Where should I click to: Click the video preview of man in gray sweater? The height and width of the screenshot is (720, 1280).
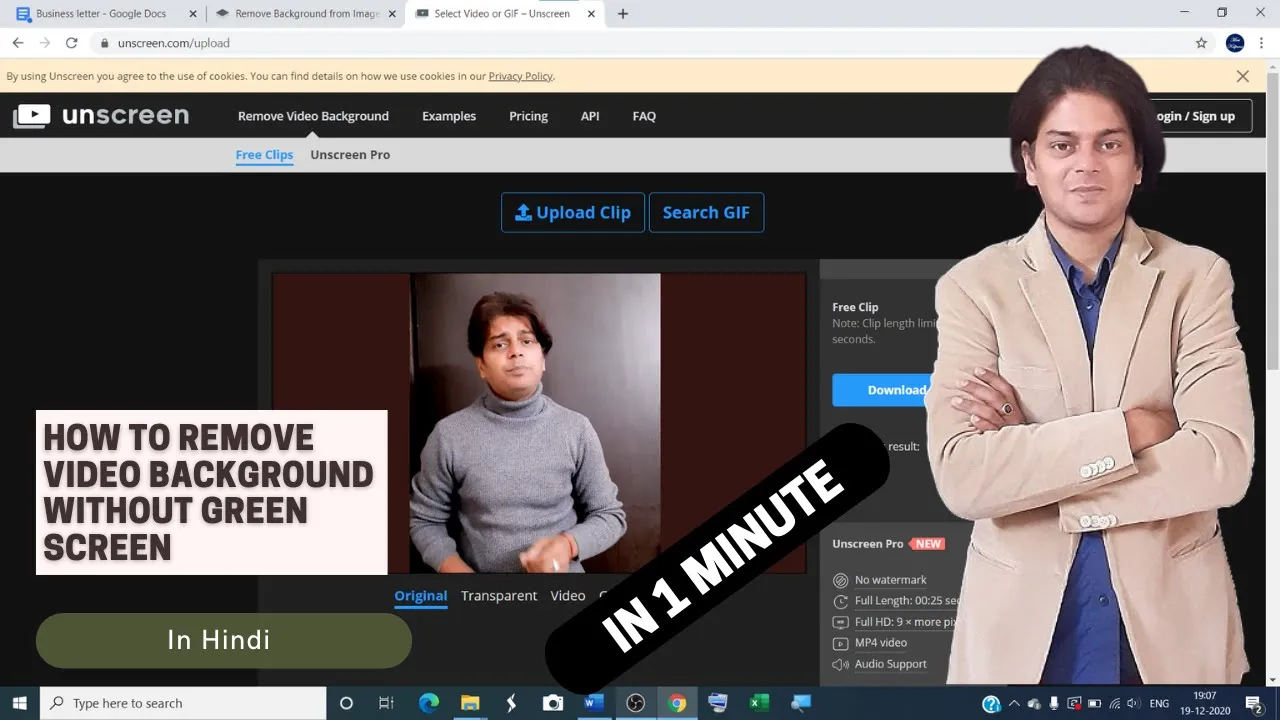[x=535, y=423]
